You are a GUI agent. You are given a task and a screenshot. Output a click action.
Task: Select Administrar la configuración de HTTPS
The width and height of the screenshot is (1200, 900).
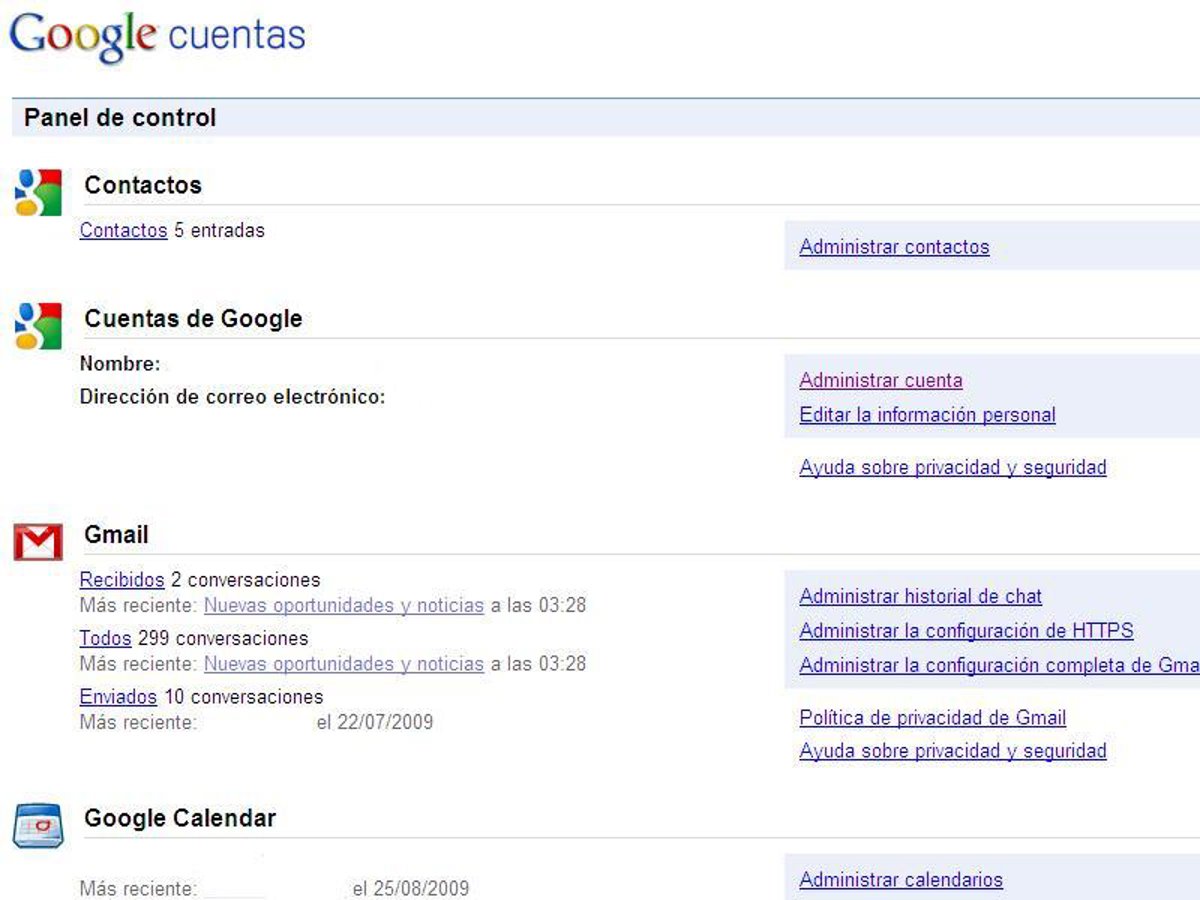[x=966, y=631]
